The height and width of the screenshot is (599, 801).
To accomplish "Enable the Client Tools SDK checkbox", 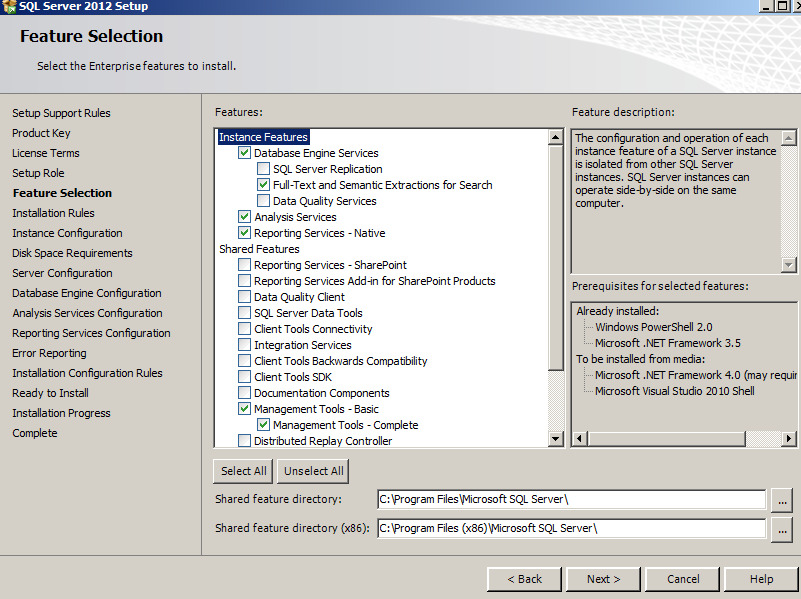I will (244, 377).
